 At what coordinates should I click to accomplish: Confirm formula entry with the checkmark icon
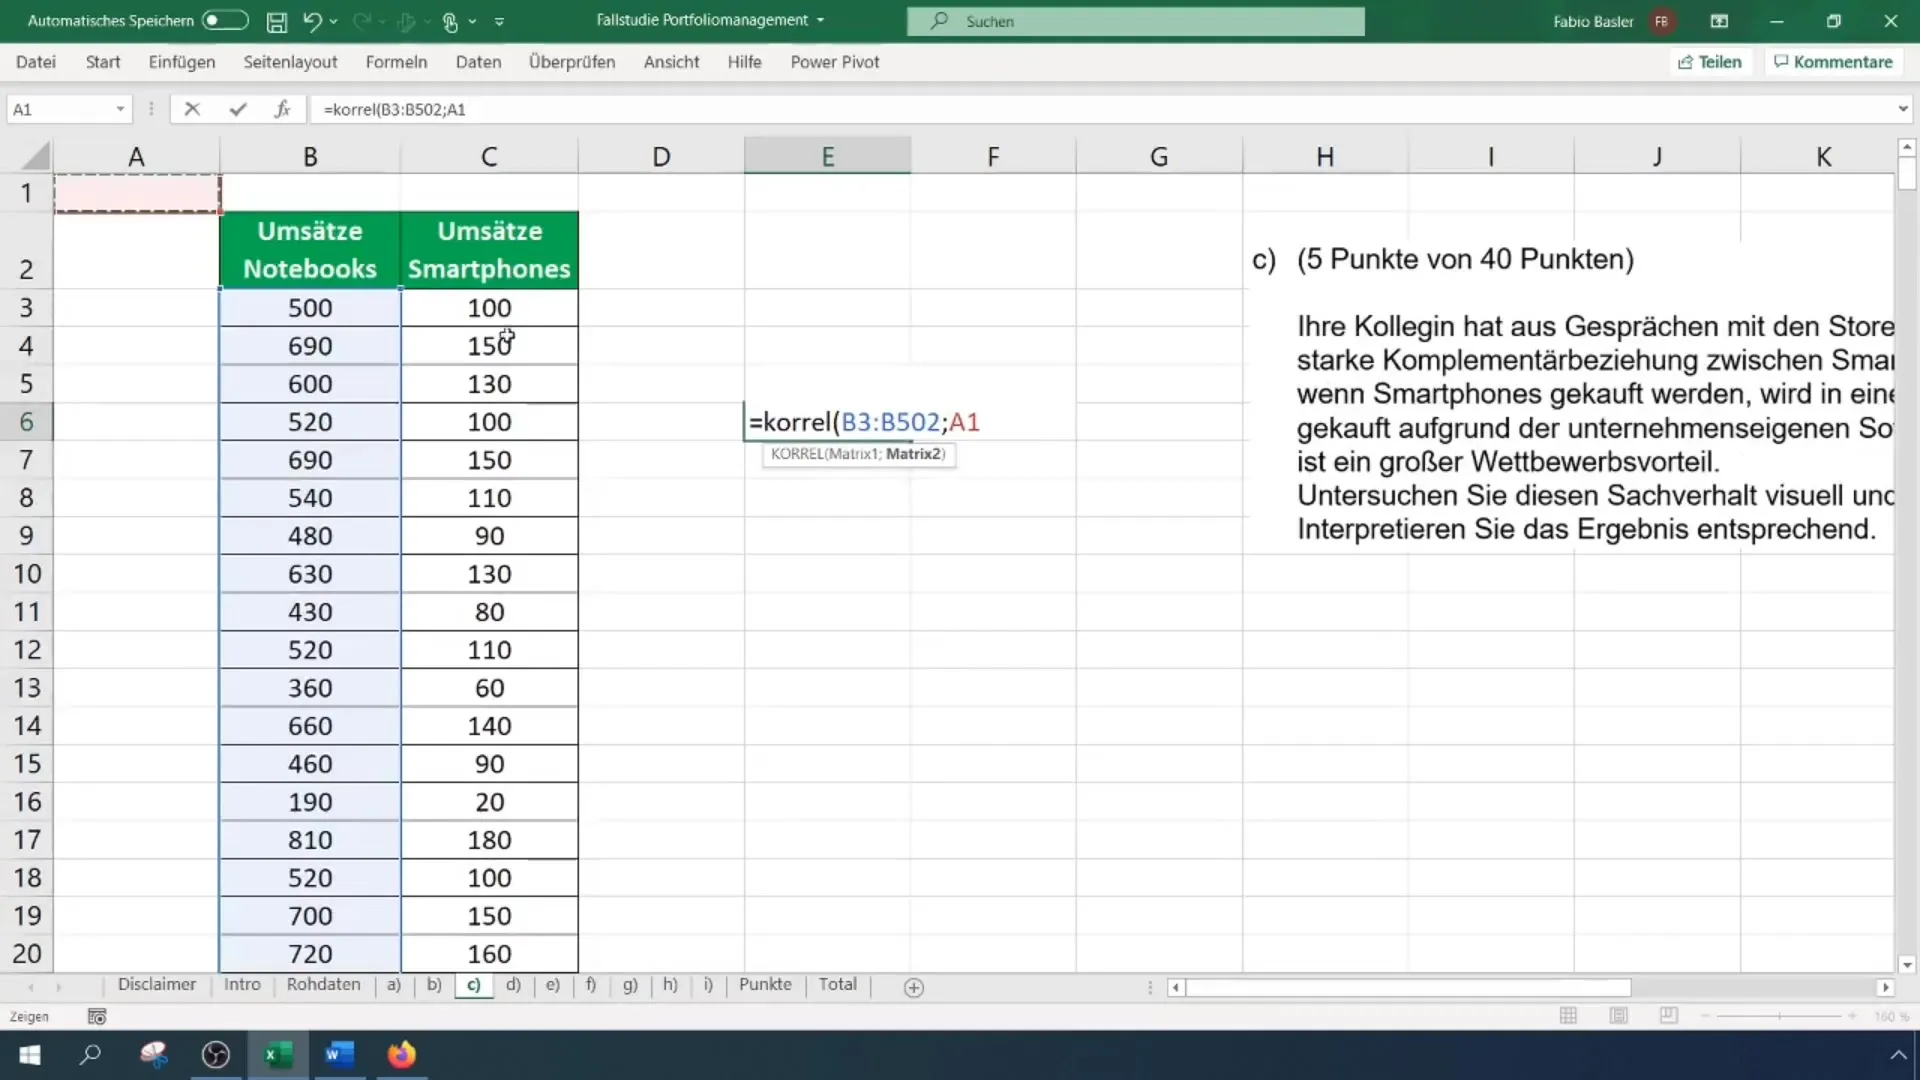click(237, 109)
